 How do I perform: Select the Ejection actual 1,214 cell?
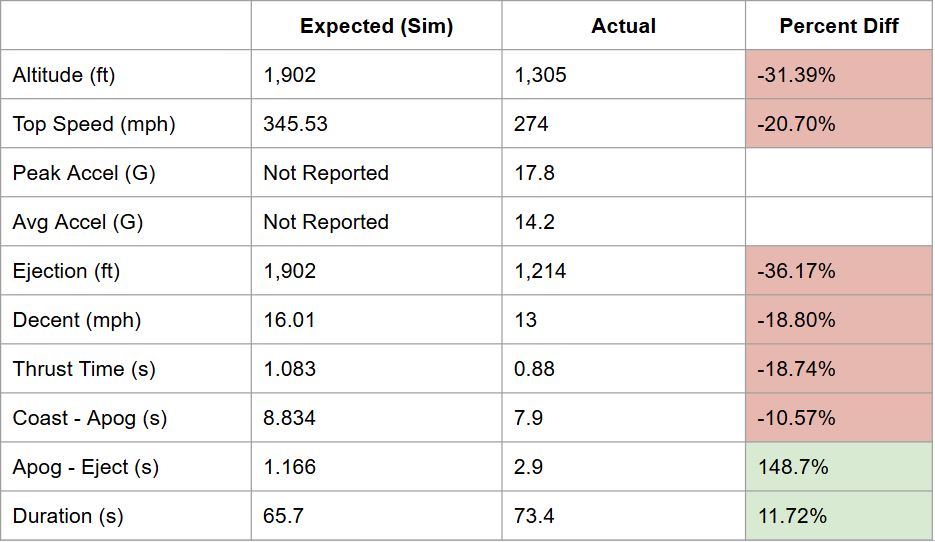click(623, 270)
